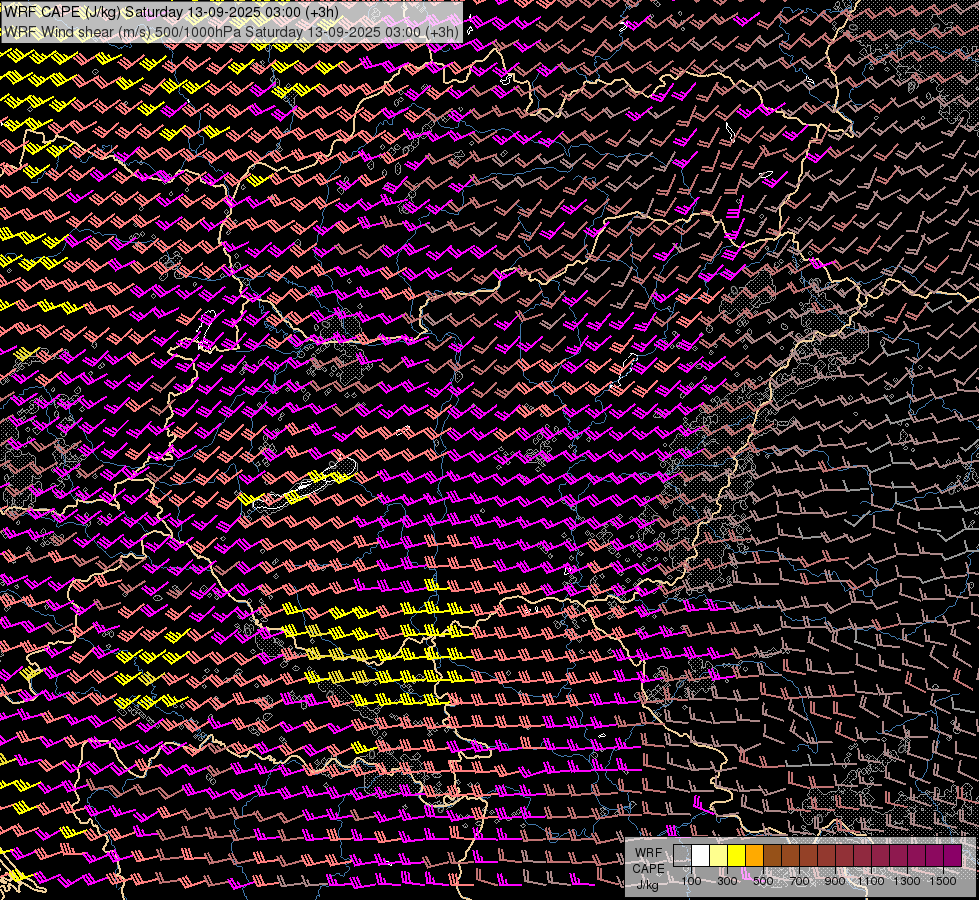This screenshot has height=900, width=979.
Task: Click the WRF CAPE title line
Action: 172,12
